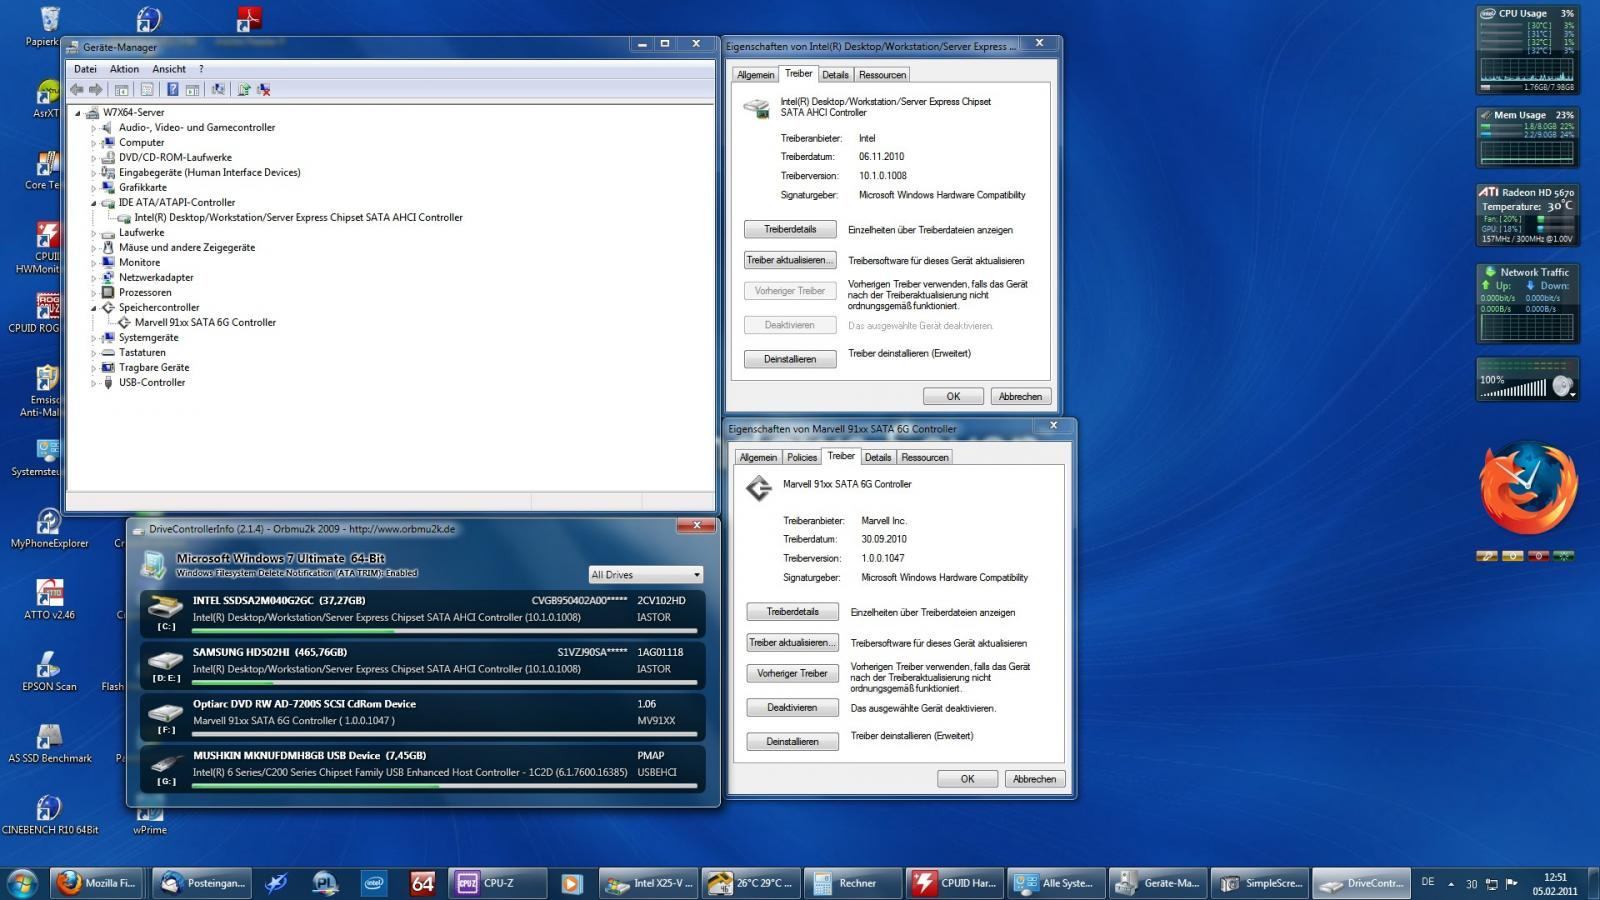Image resolution: width=1600 pixels, height=900 pixels.
Task: Click scan for hardware changes toolbar icon
Action: tap(218, 89)
